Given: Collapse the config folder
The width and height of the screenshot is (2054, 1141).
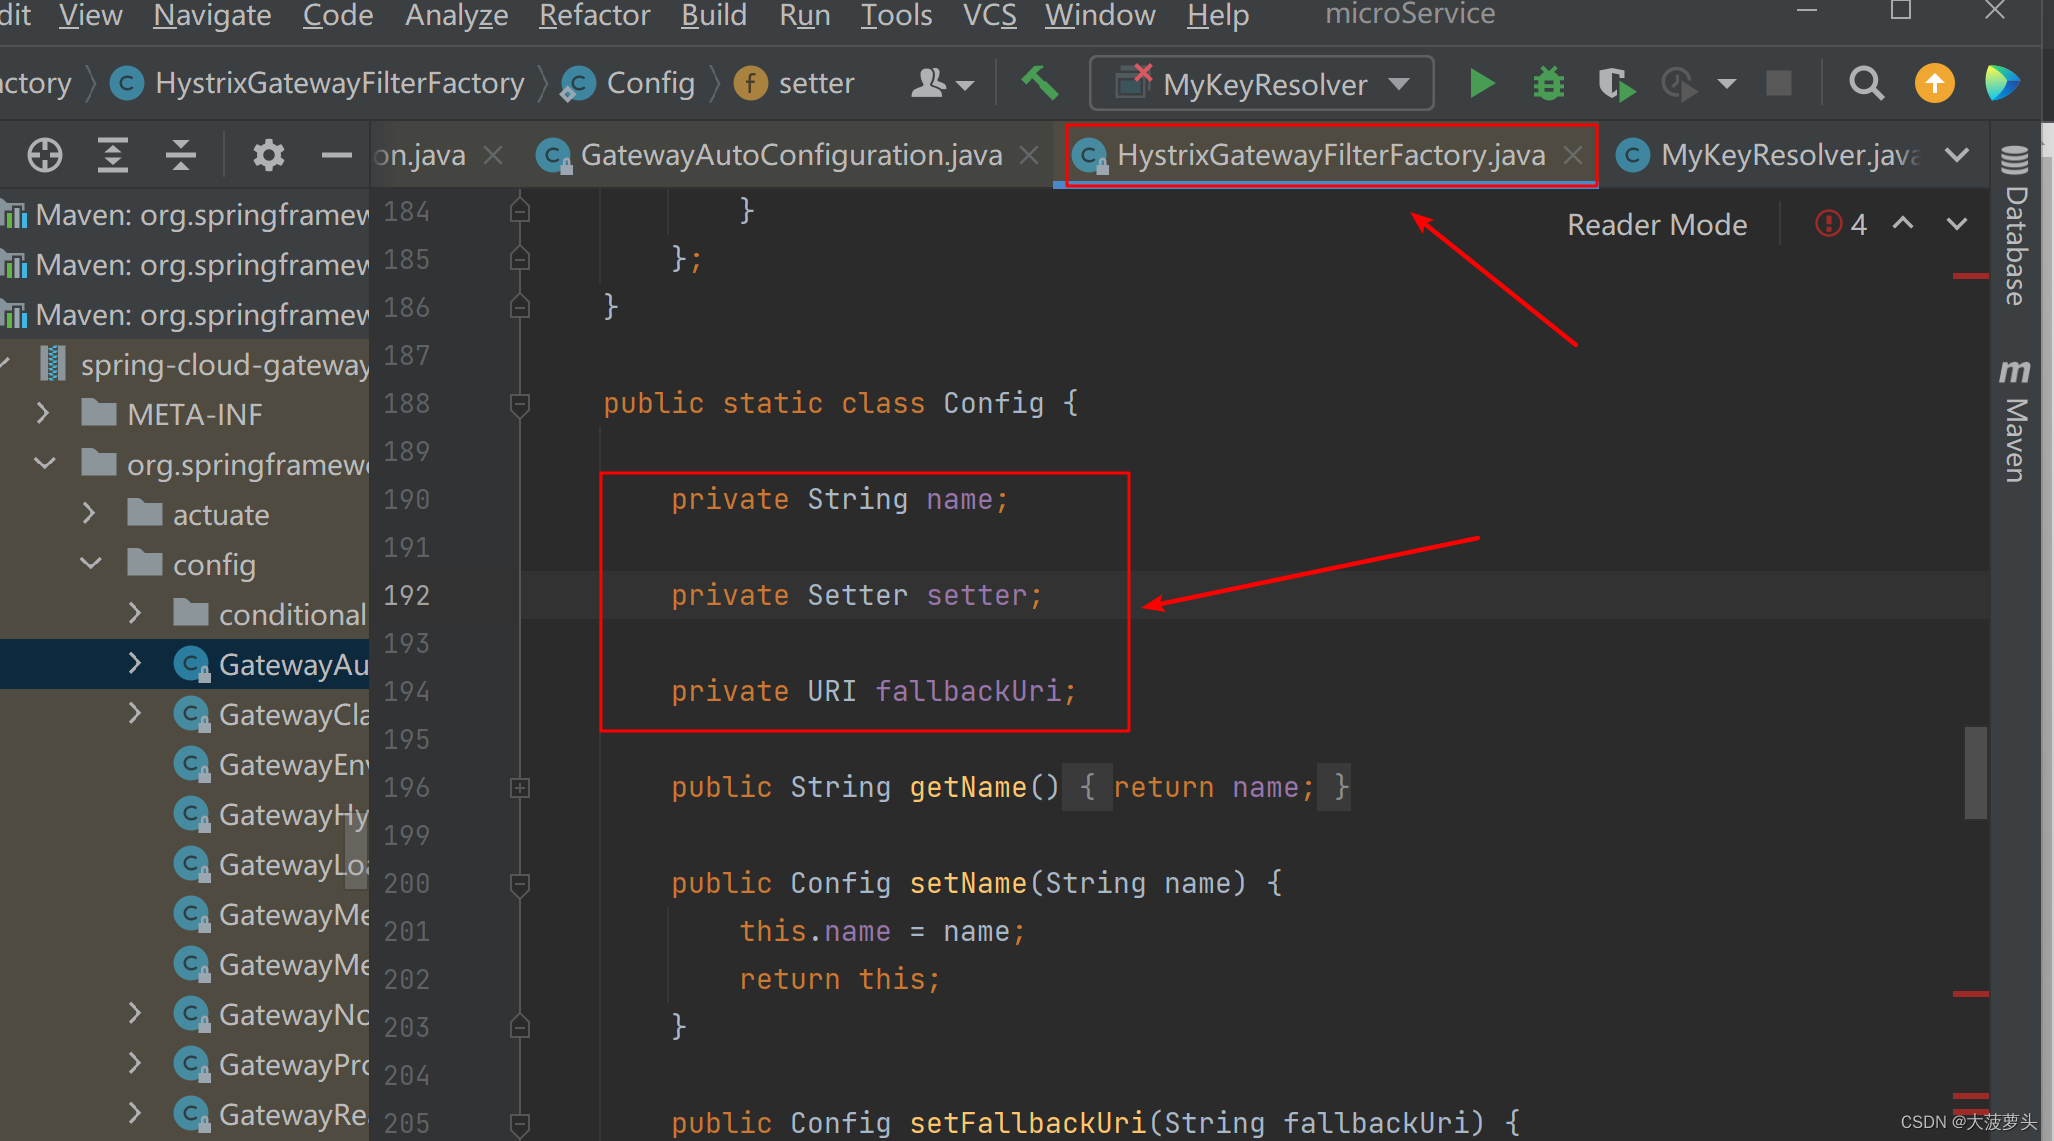Looking at the screenshot, I should click(x=91, y=563).
